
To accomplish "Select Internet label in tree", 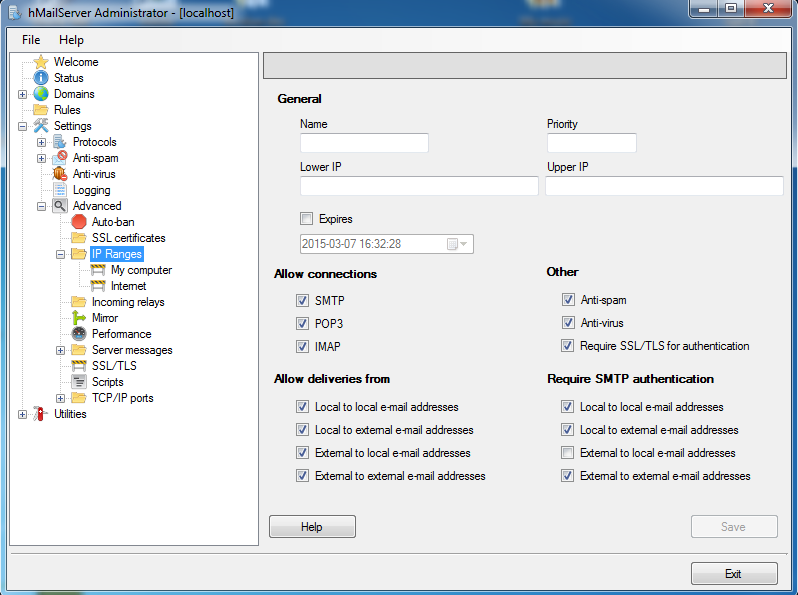I will [x=129, y=286].
